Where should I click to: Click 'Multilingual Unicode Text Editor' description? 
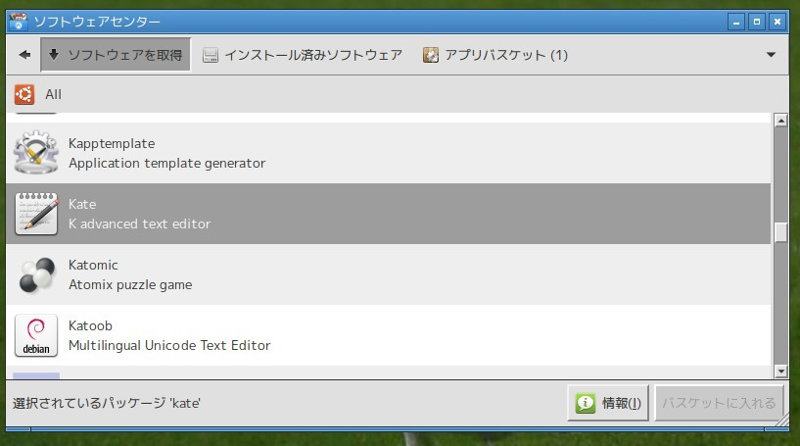point(169,345)
